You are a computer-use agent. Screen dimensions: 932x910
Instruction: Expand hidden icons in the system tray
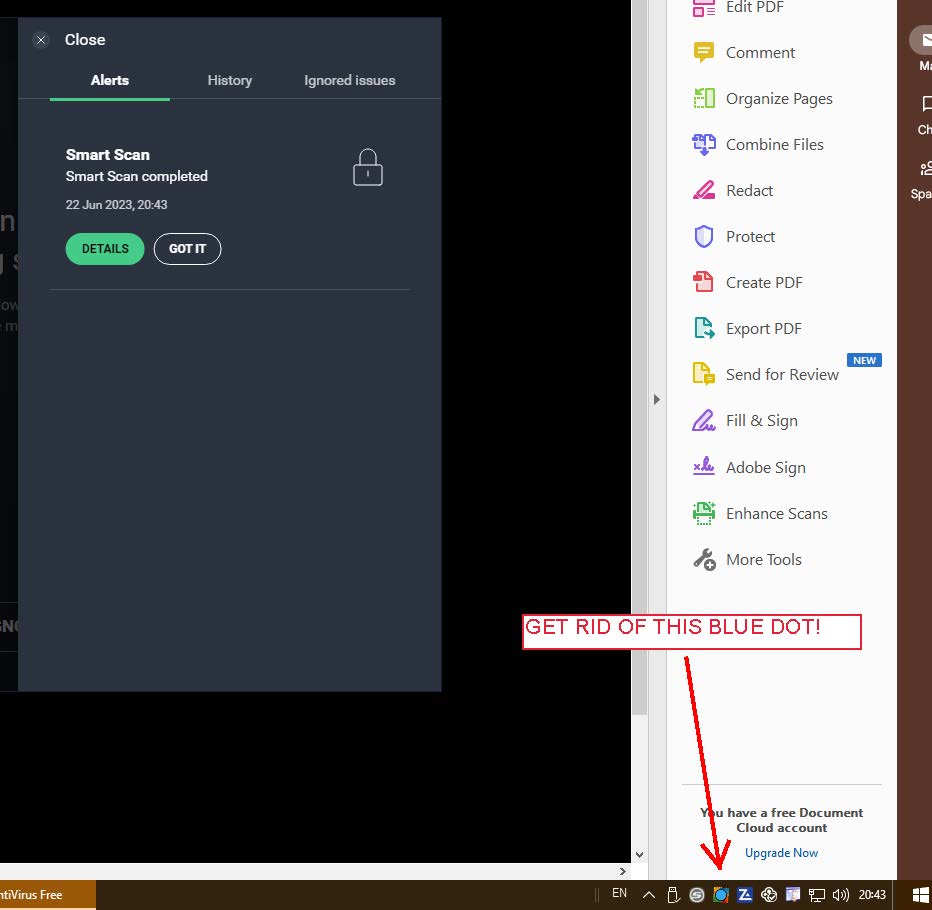point(648,894)
